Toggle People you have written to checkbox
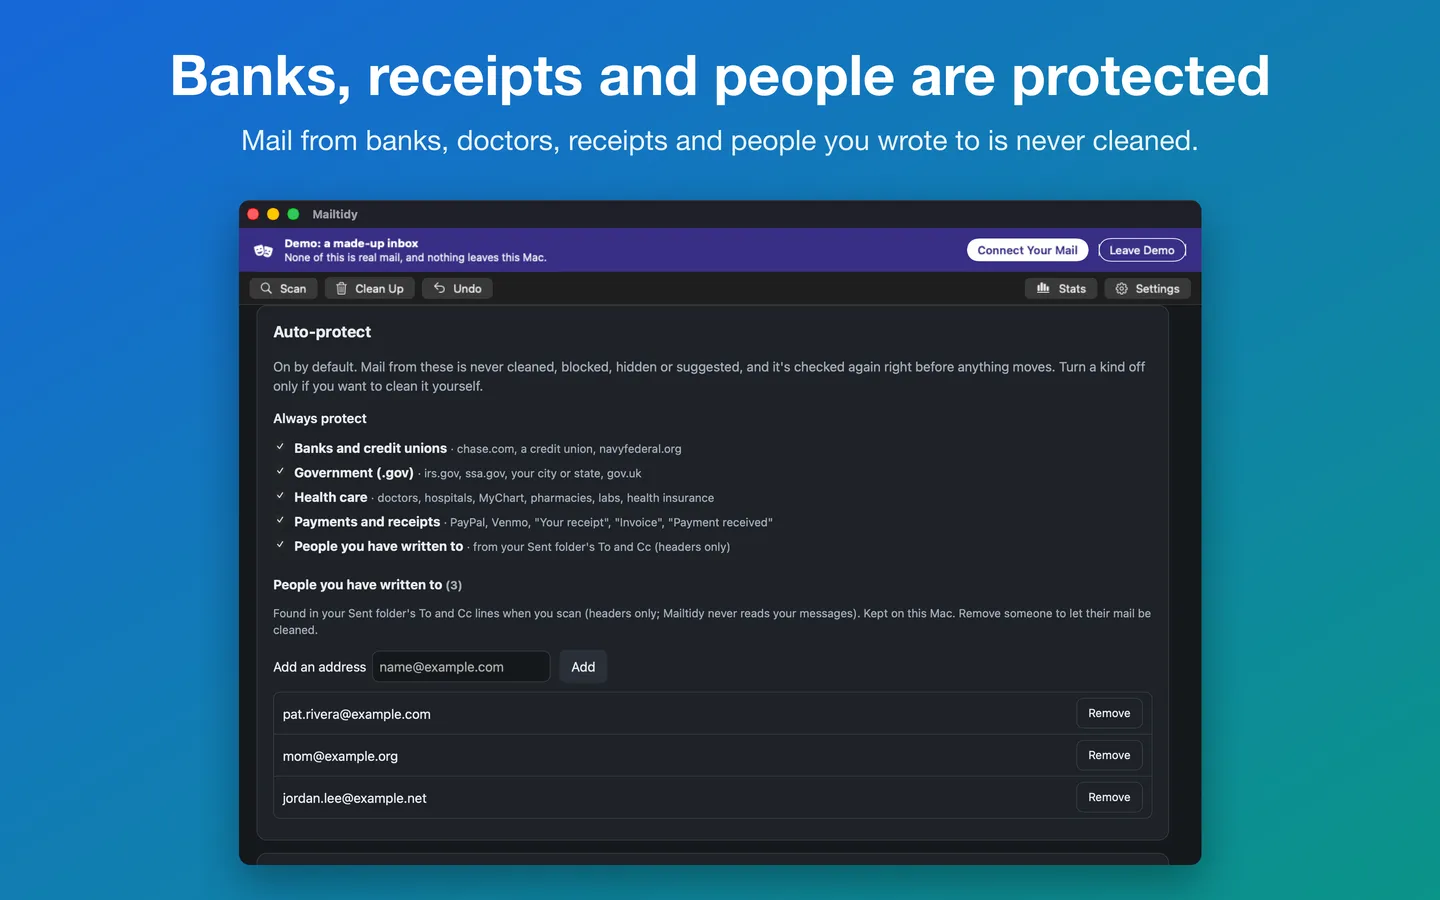 pyautogui.click(x=280, y=545)
